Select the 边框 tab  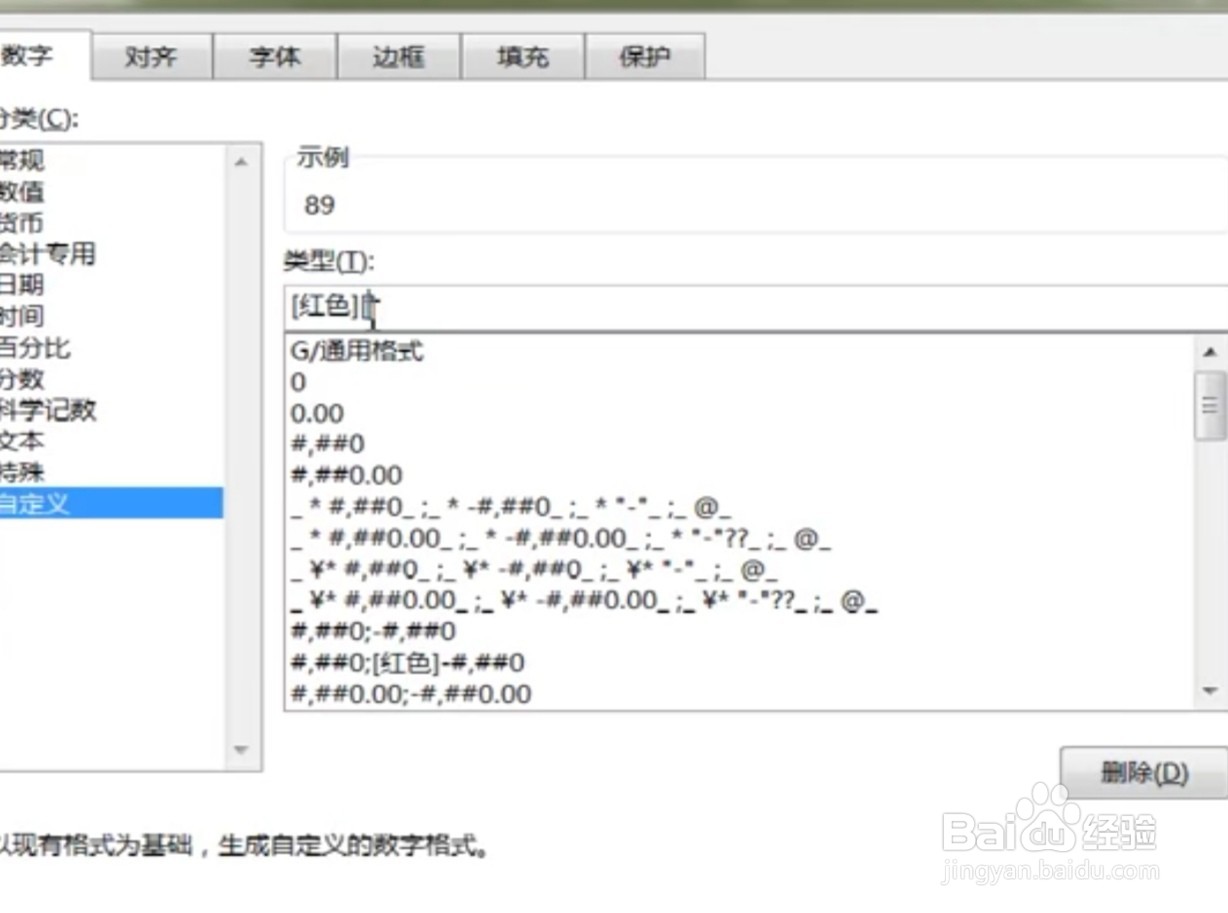398,57
